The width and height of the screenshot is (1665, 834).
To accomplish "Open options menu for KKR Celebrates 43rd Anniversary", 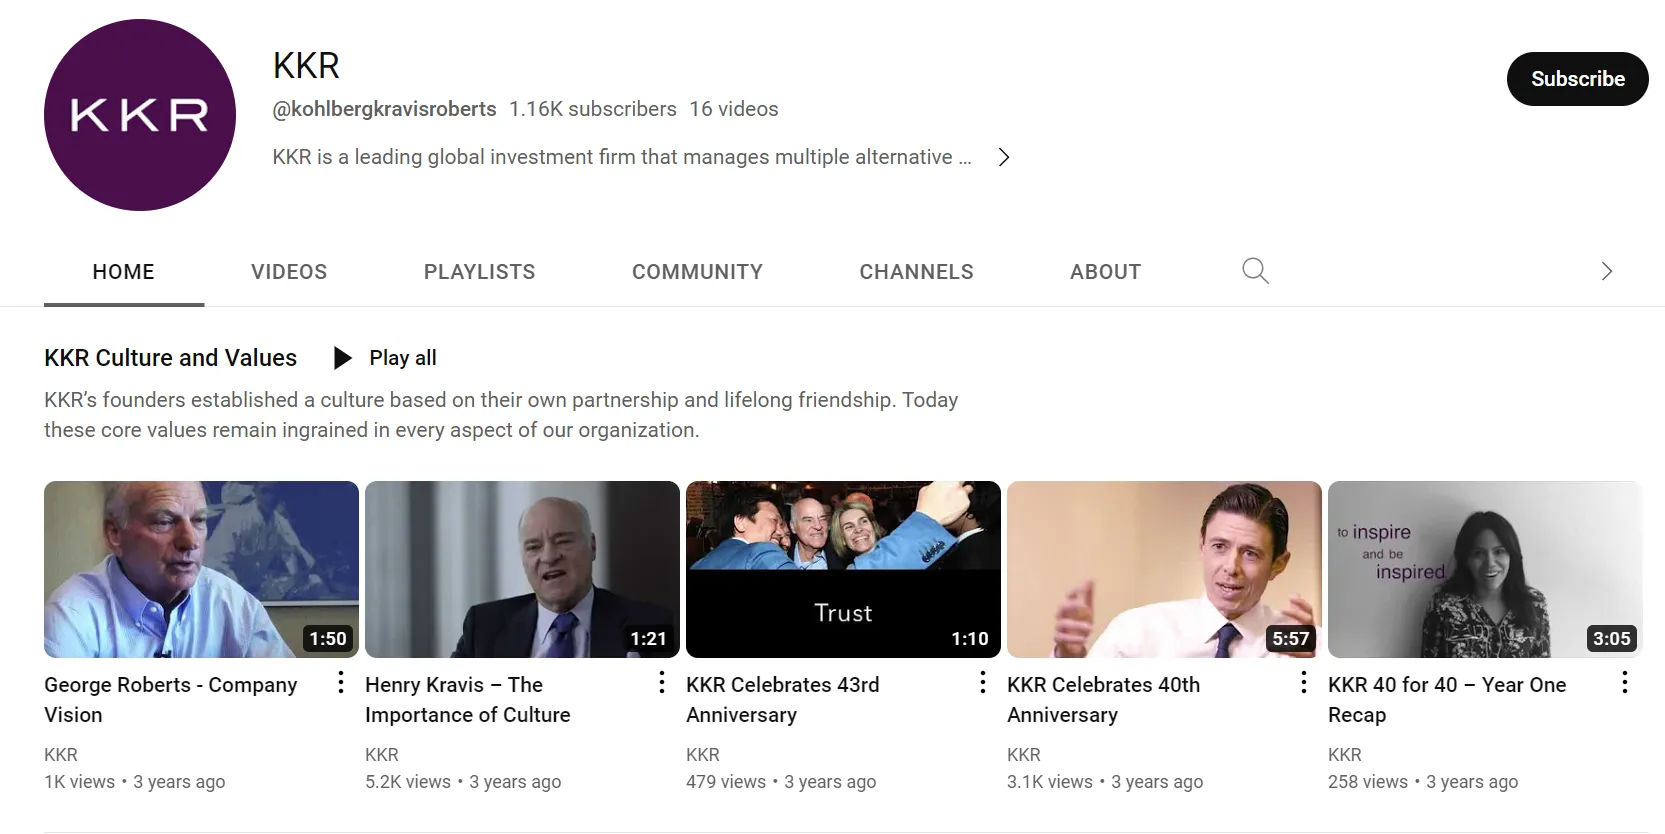I will (983, 683).
